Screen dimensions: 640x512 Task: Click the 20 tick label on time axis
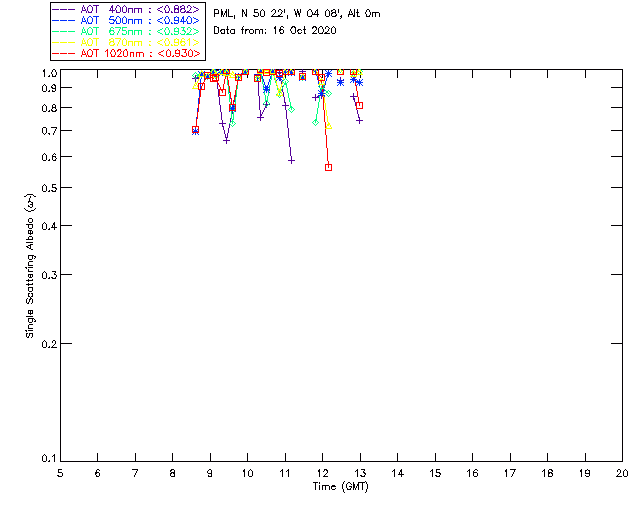point(622,472)
